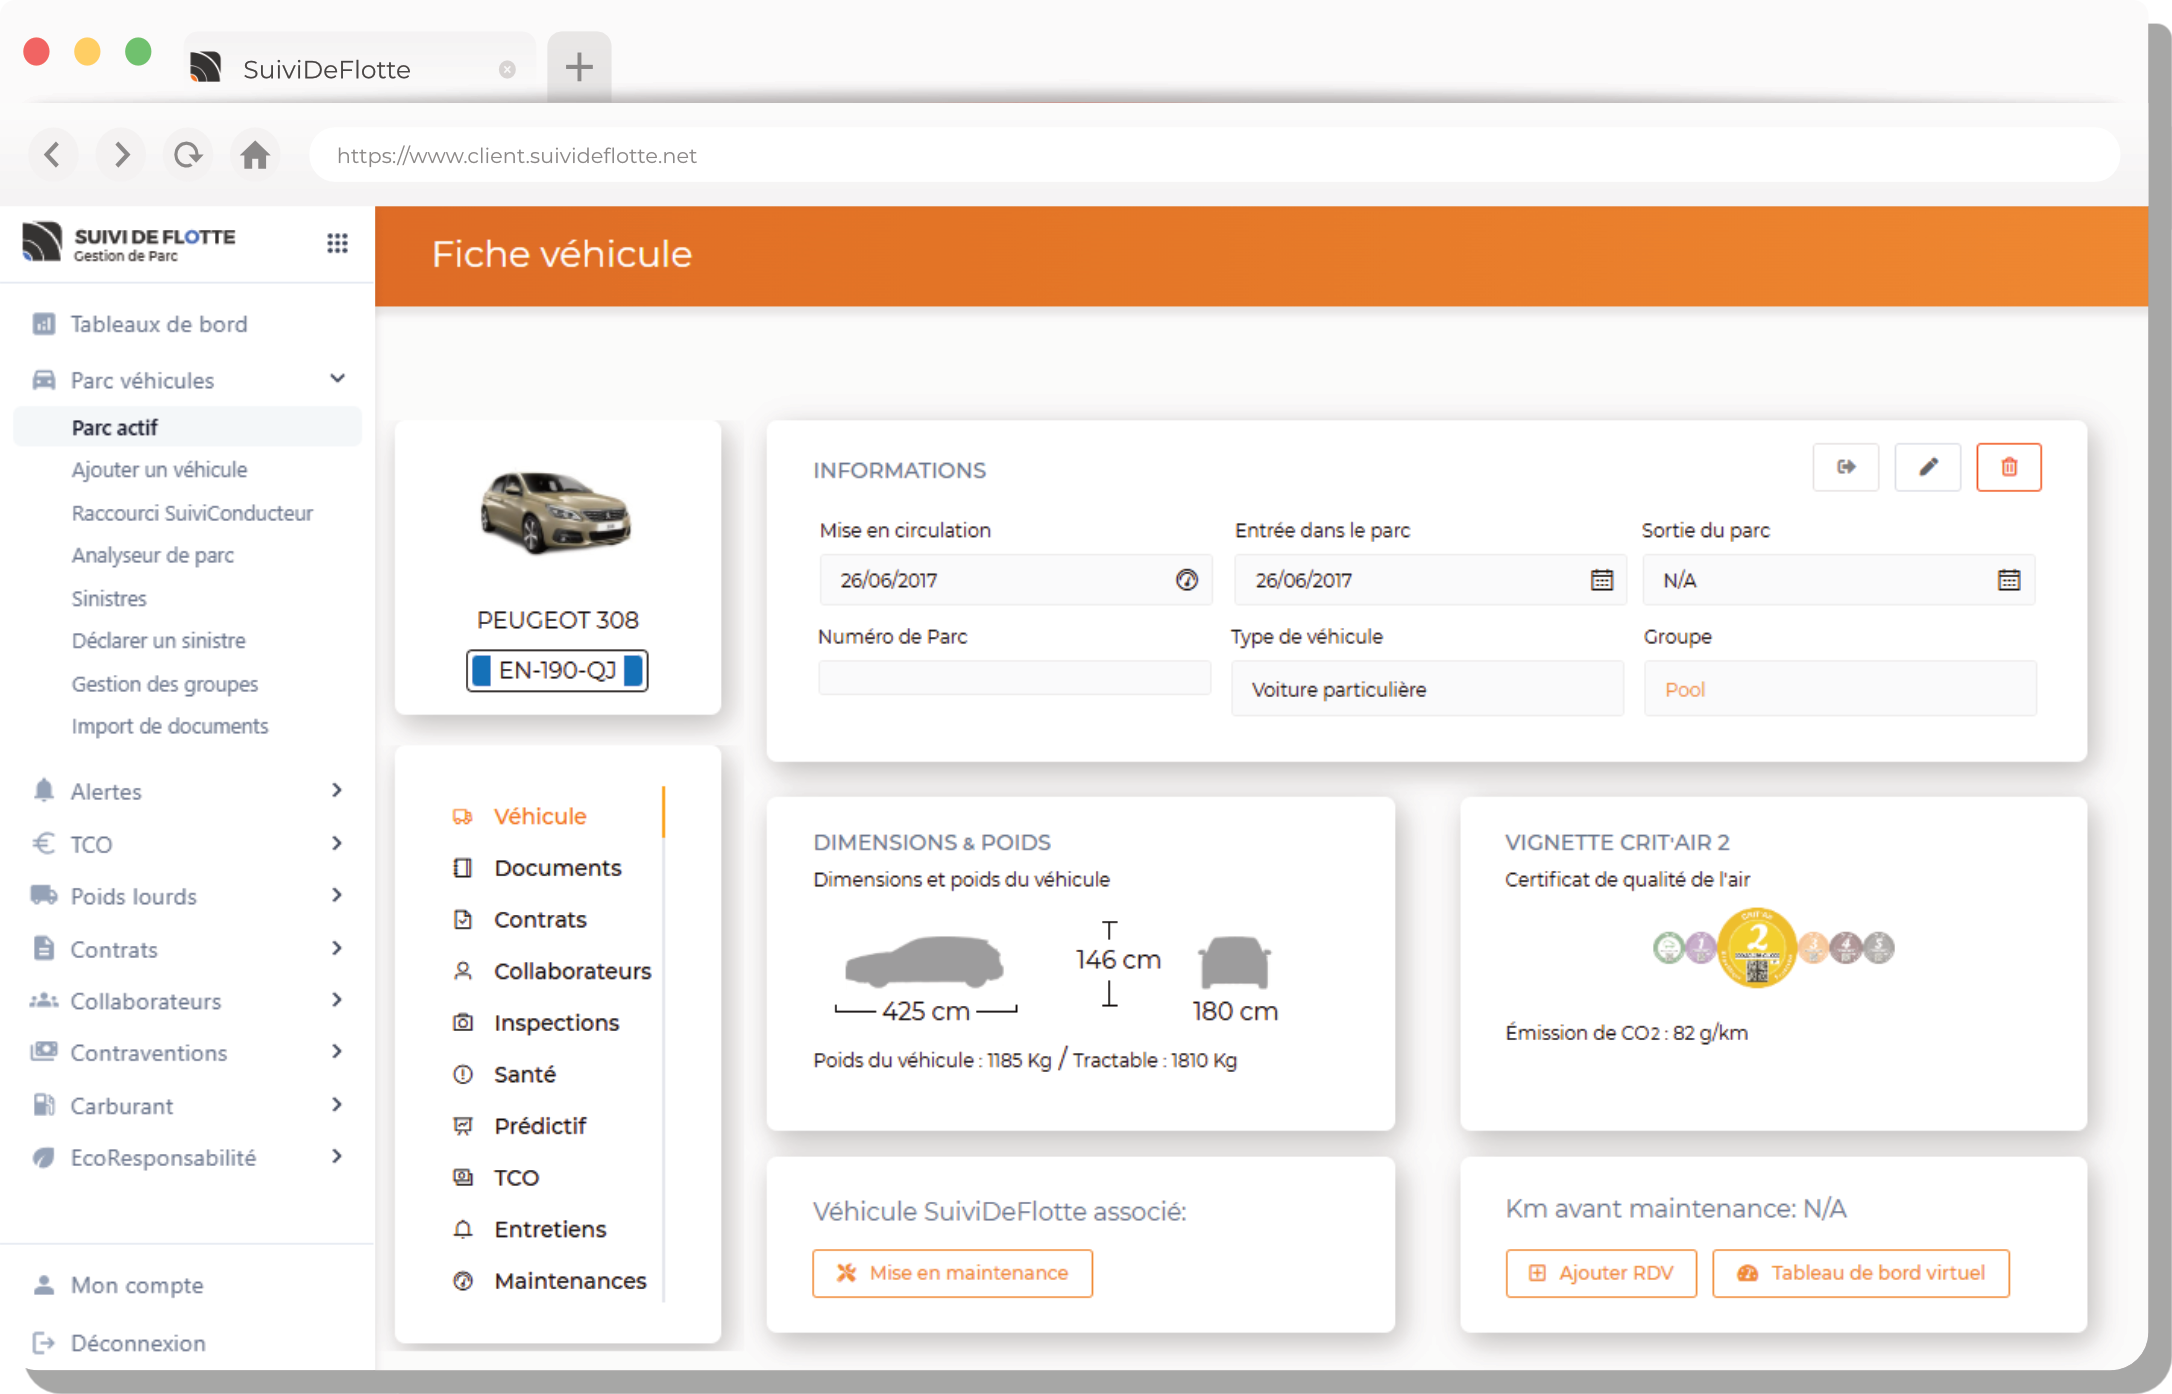2172x1394 pixels.
Task: Open Déclarer un sinistre
Action: point(158,640)
